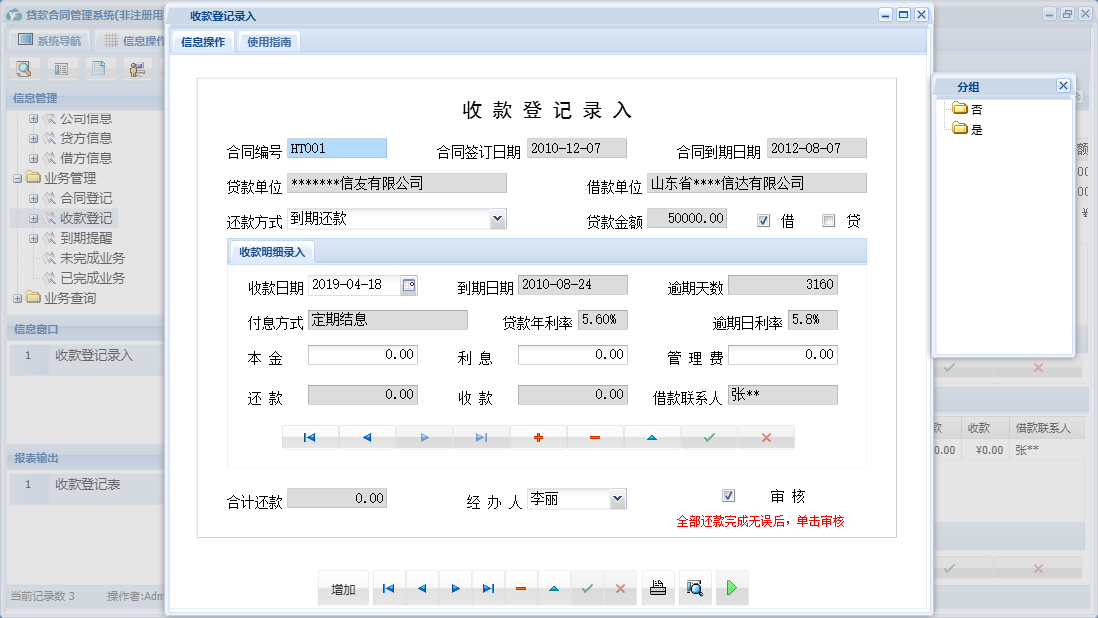
Task: Click the last-record navigation arrow icon
Action: pos(482,437)
